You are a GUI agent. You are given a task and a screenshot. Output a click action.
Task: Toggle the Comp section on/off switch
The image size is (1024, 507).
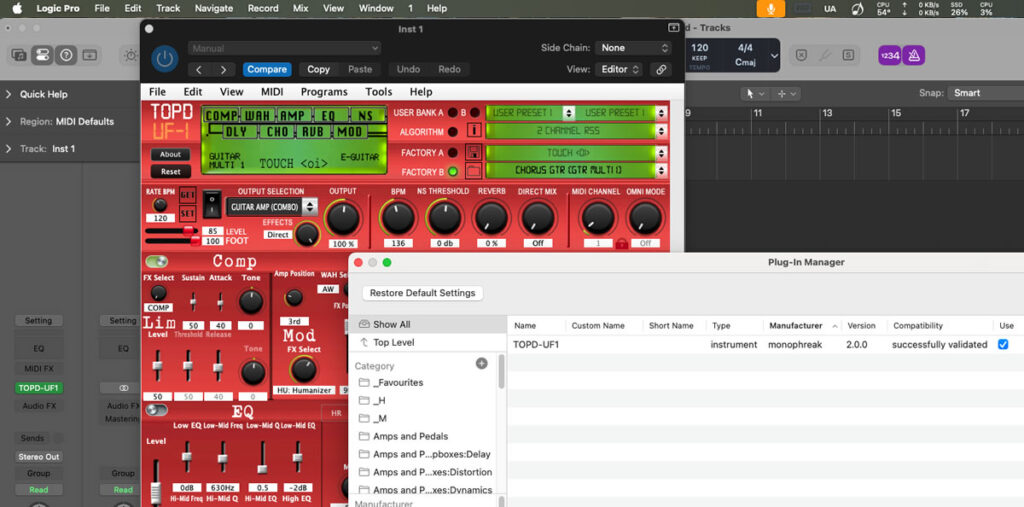157,261
